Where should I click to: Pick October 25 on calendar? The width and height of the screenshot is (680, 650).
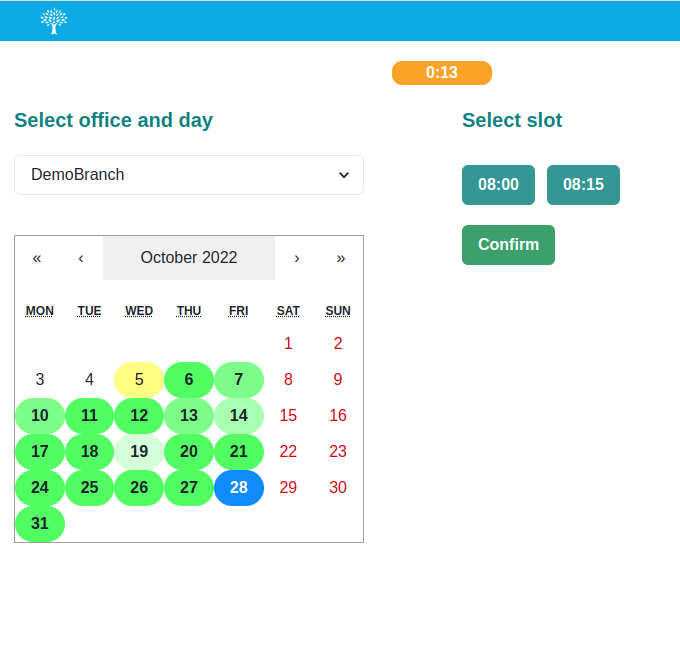point(89,487)
